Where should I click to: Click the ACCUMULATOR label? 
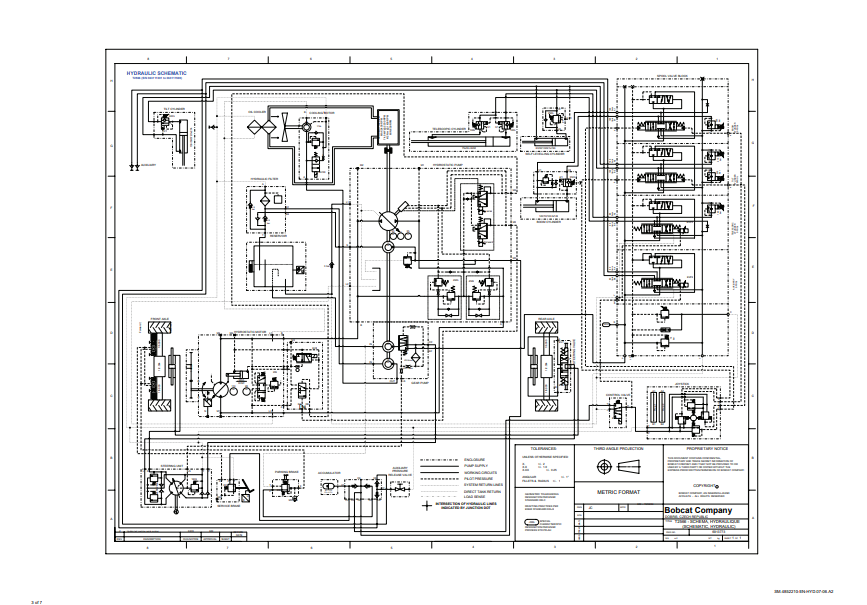[329, 473]
